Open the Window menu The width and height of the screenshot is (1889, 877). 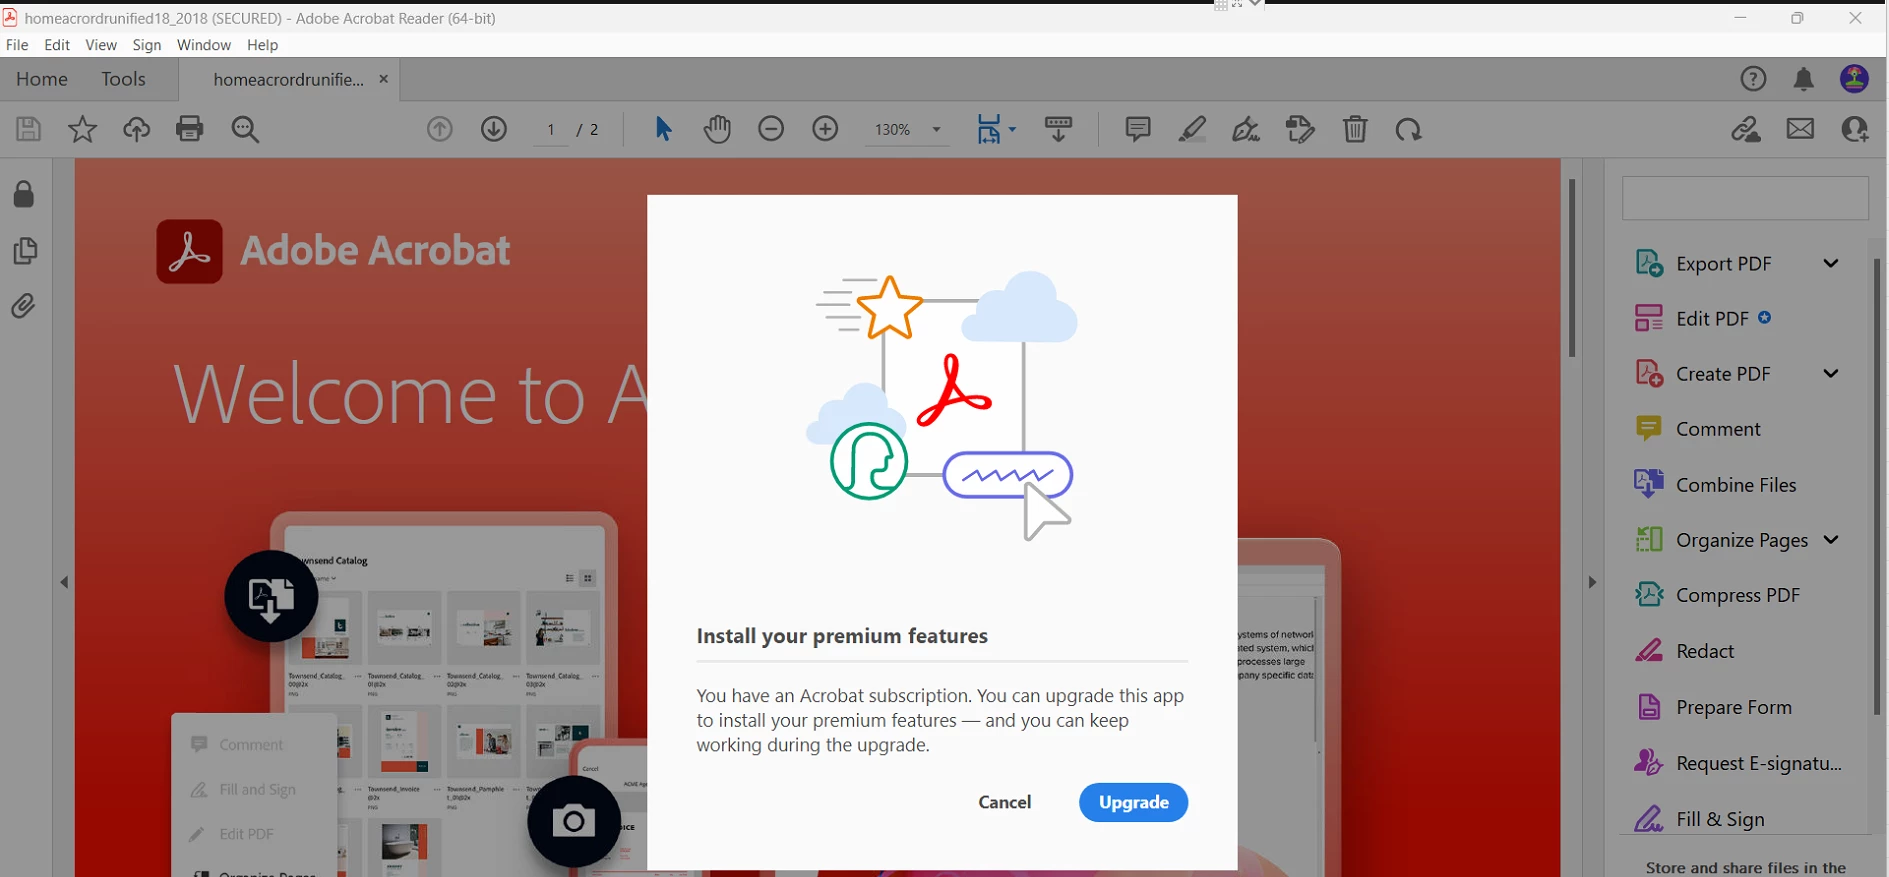coord(204,45)
